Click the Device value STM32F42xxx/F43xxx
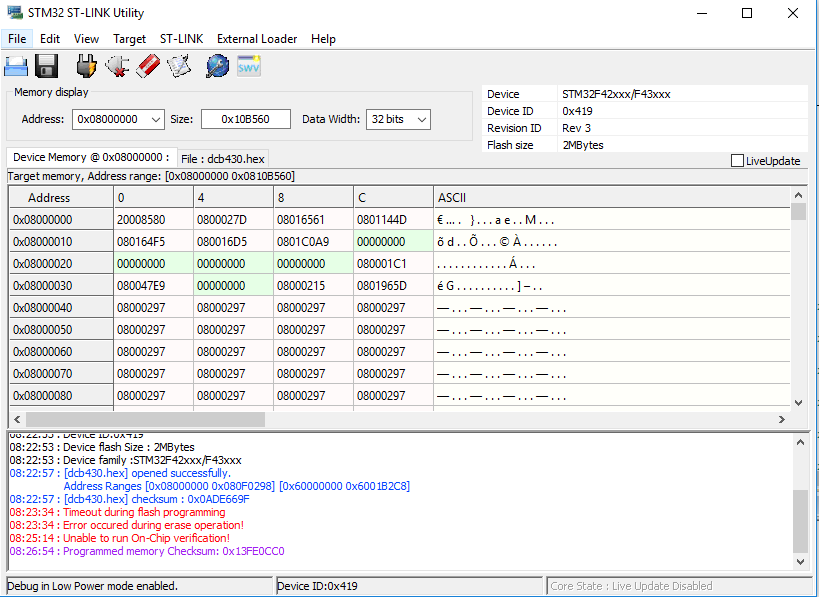Image resolution: width=819 pixels, height=597 pixels. (616, 94)
